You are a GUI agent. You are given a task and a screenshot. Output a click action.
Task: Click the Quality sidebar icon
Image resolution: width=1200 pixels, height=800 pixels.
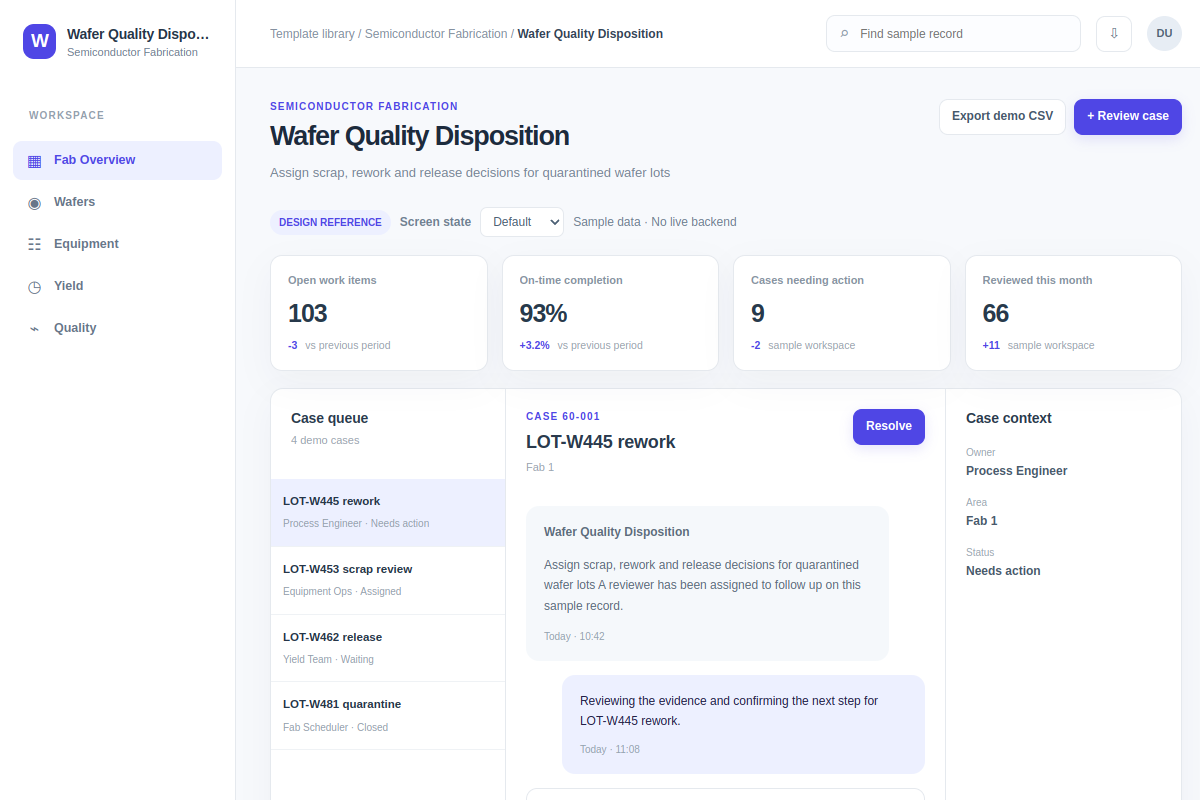point(35,328)
